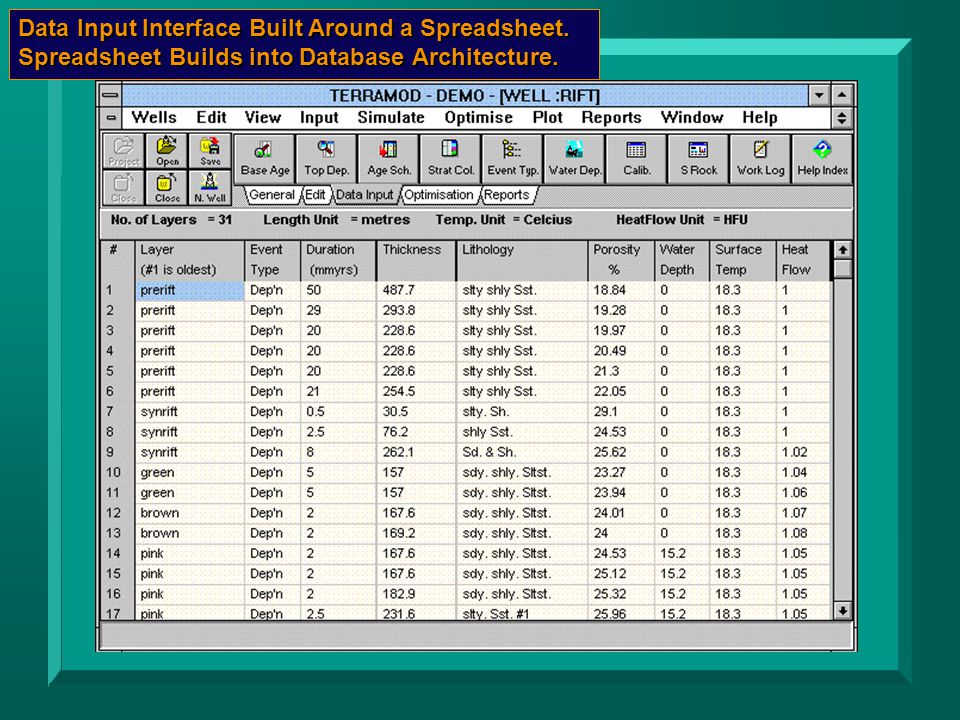The image size is (960, 720).
Task: Select the Porosity cell 22.05
Action: click(621, 391)
